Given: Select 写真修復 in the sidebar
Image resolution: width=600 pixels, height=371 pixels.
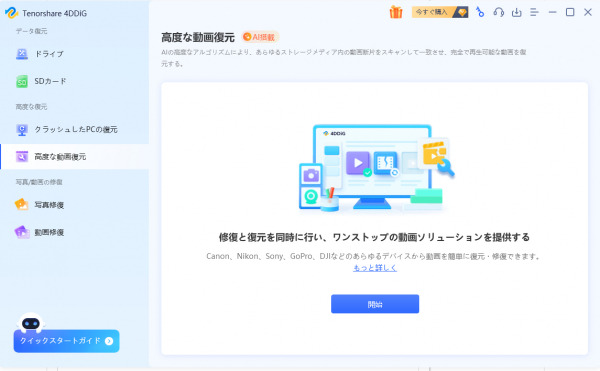Looking at the screenshot, I should tap(75, 205).
